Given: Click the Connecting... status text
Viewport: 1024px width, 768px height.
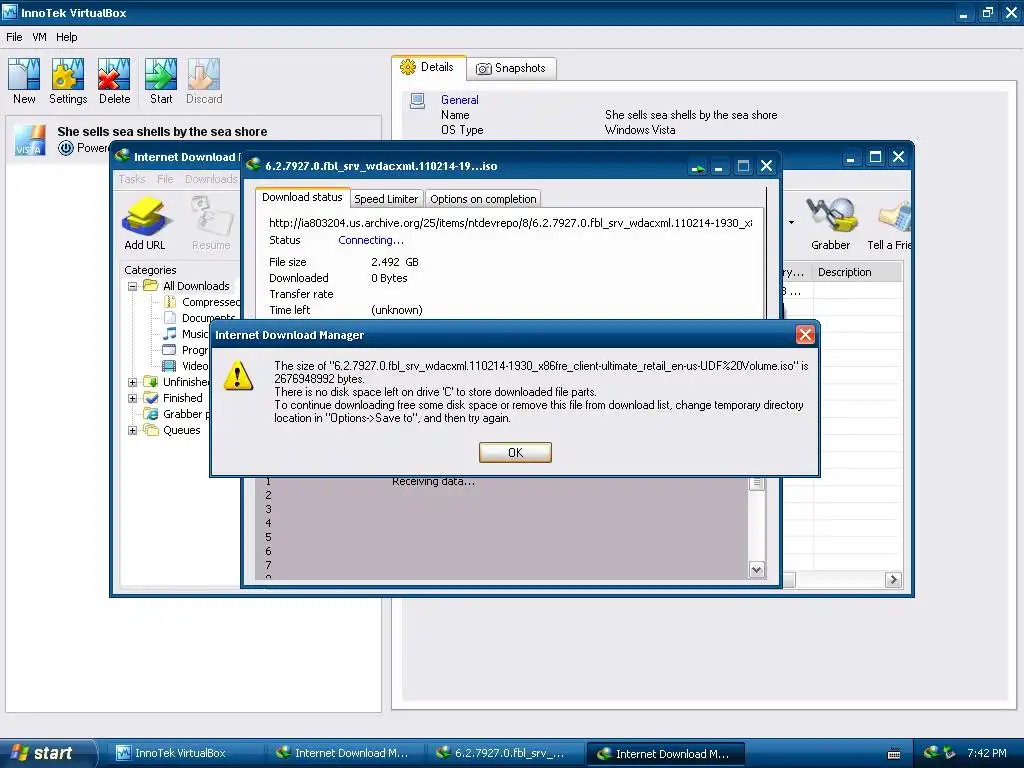Looking at the screenshot, I should (370, 240).
